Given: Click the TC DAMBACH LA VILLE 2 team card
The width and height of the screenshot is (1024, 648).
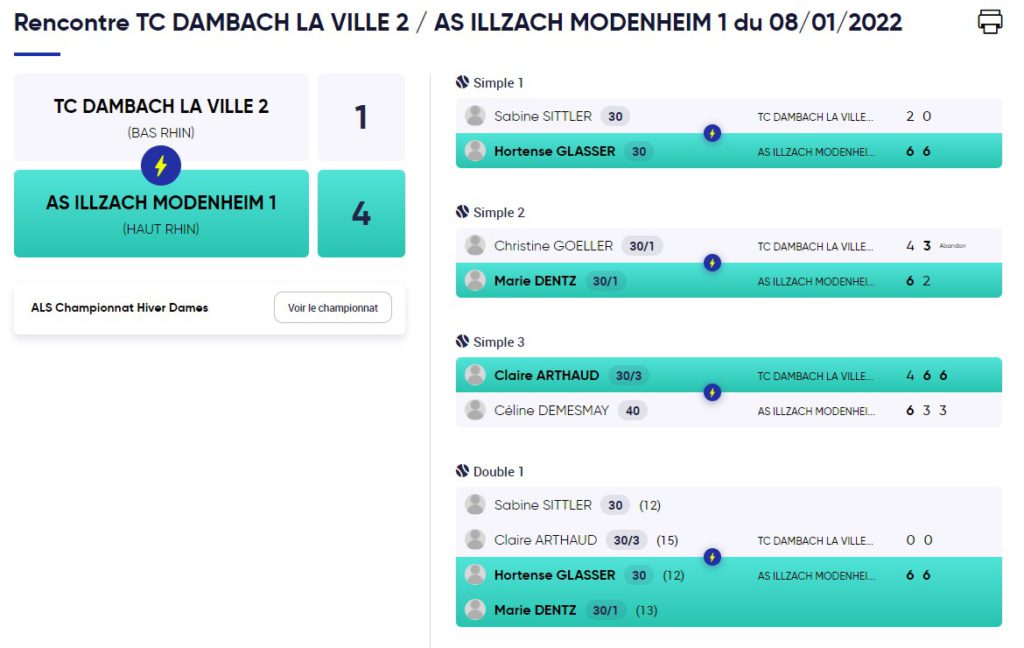Looking at the screenshot, I should [161, 118].
